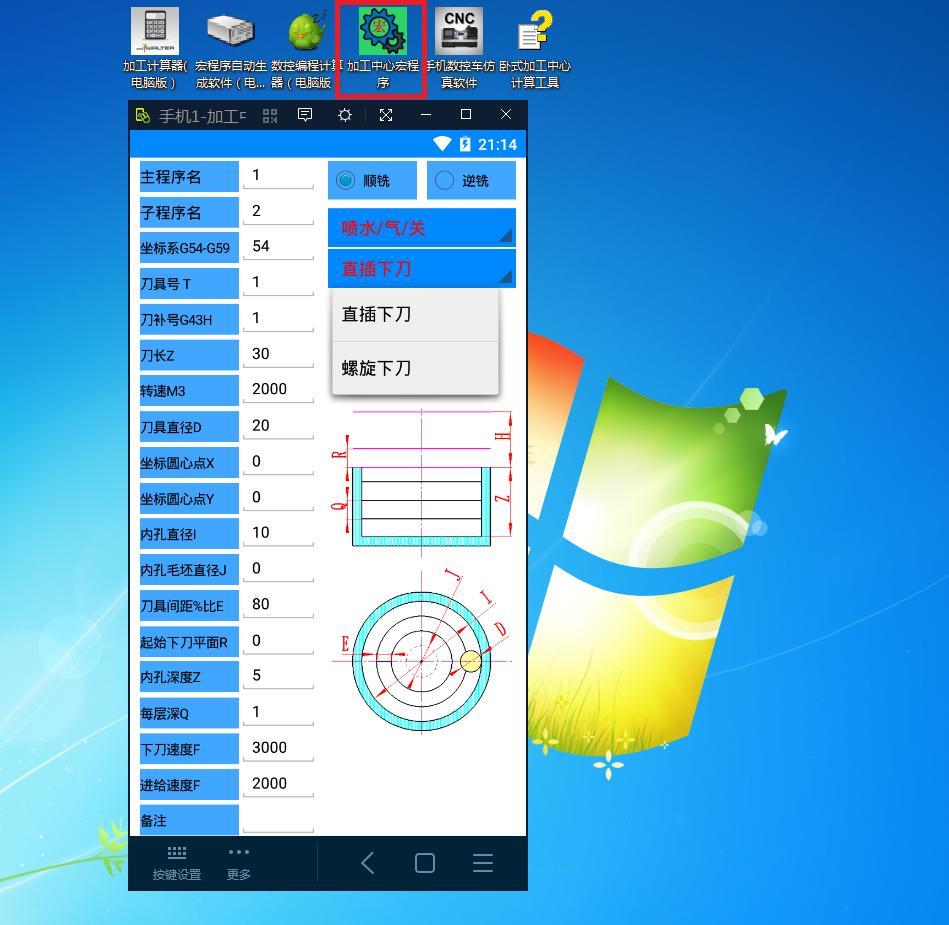Click the 内孔深度Z value field
This screenshot has height=925, width=949.
click(x=278, y=676)
